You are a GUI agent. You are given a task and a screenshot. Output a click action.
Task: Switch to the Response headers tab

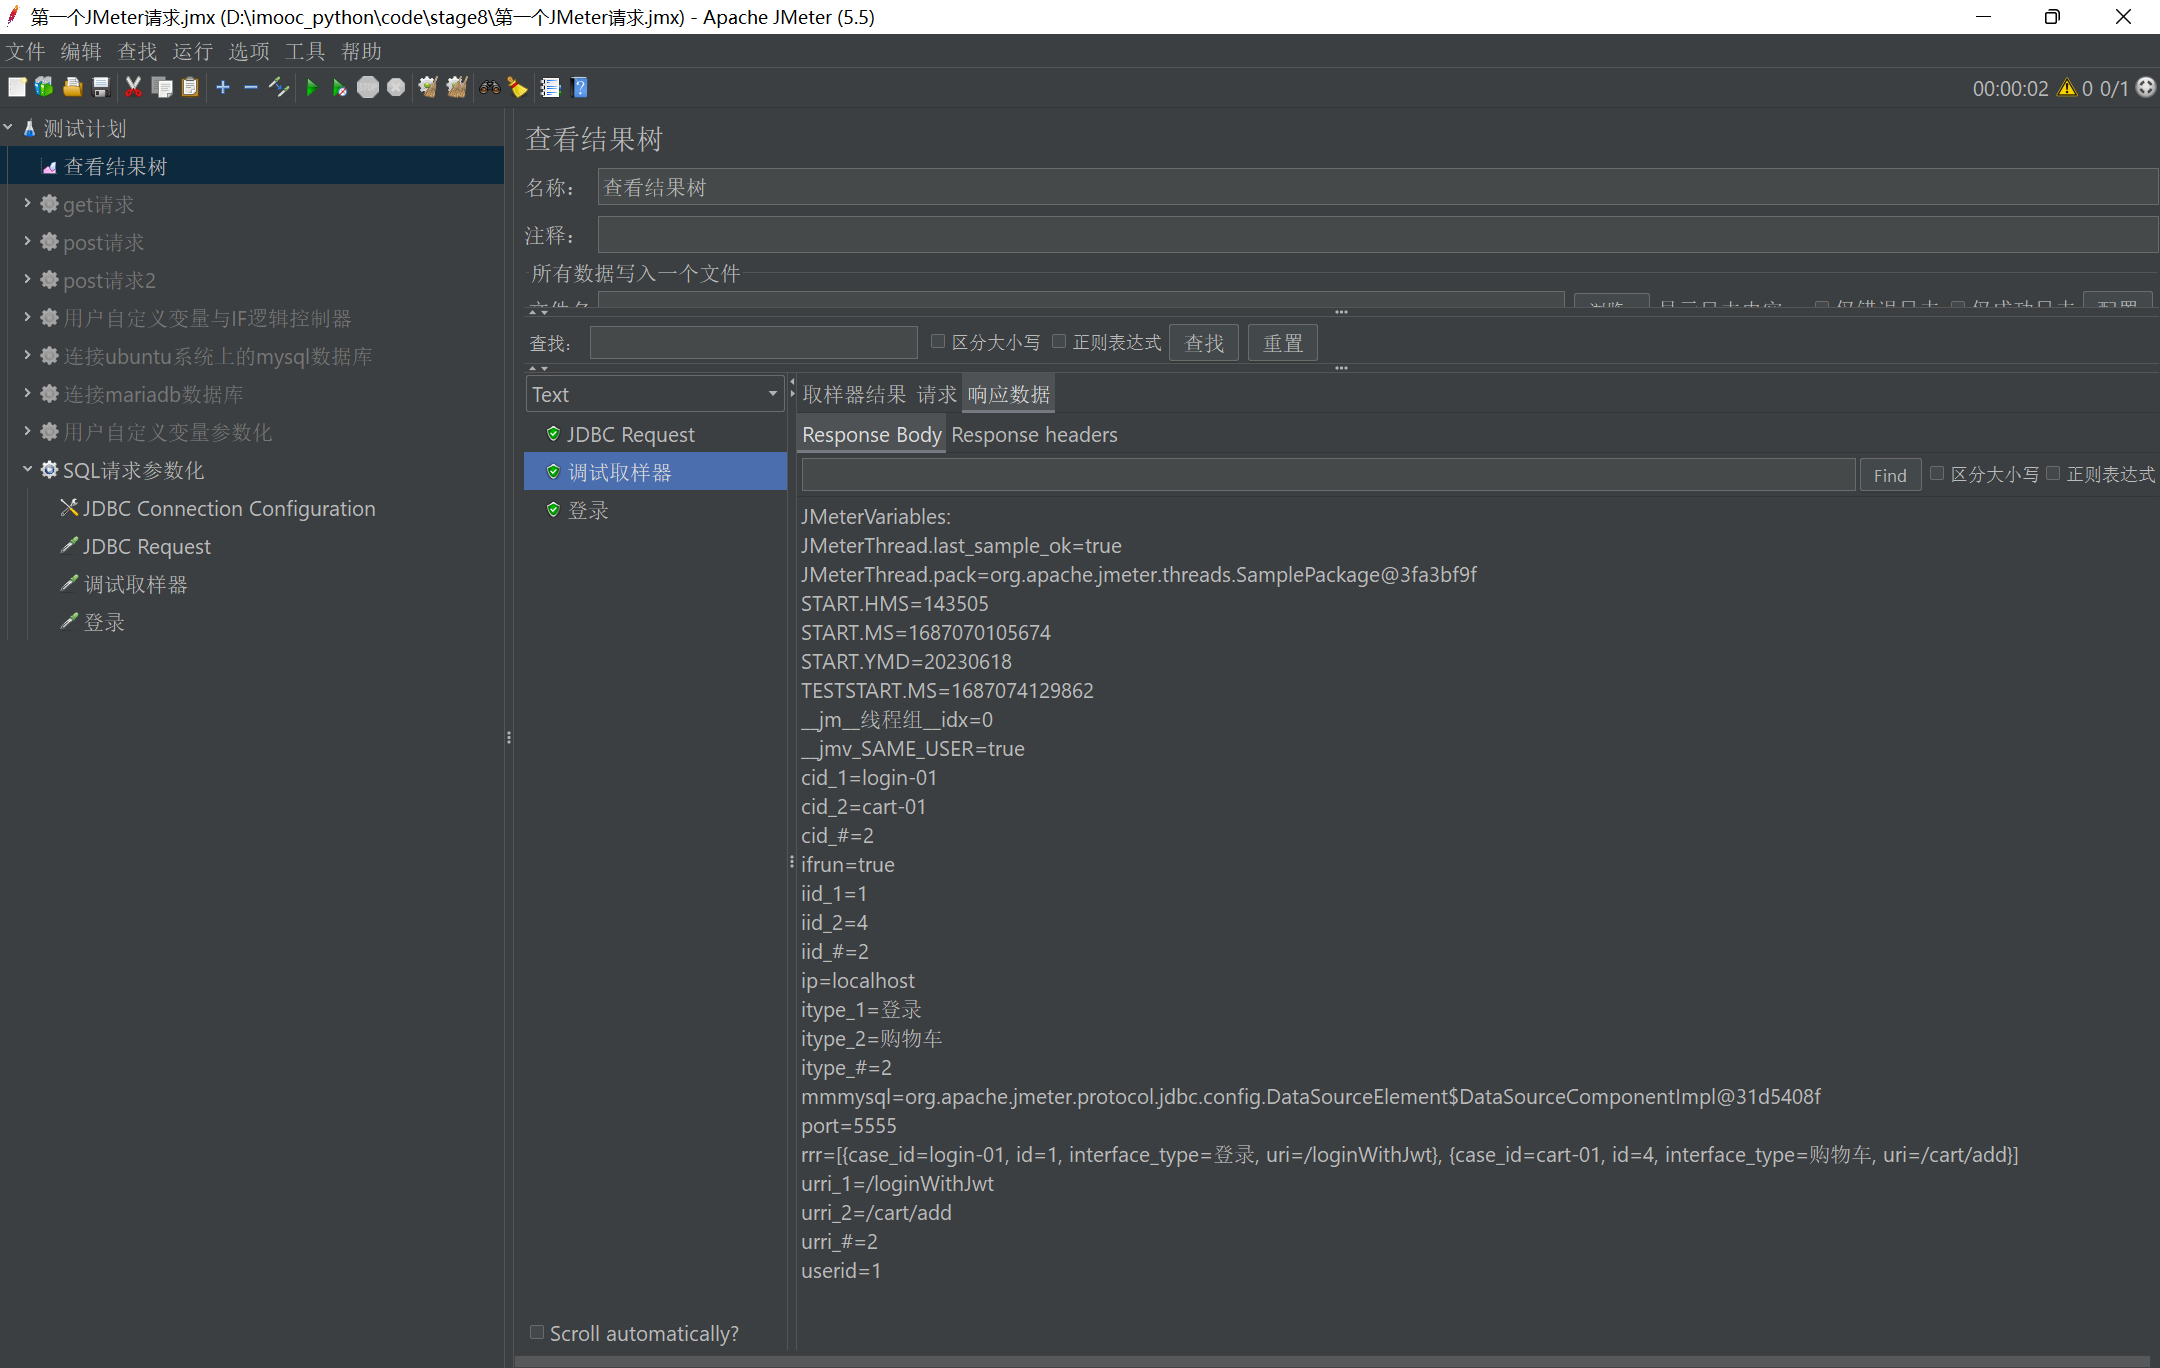[x=1034, y=435]
